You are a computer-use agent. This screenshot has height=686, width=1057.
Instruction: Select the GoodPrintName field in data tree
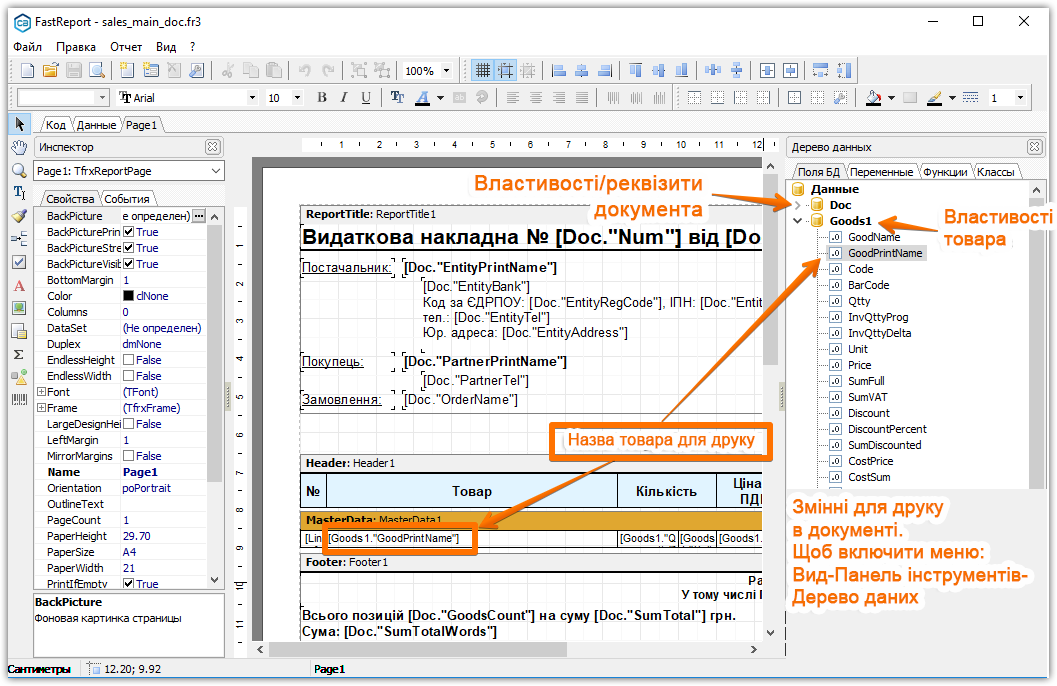(x=884, y=253)
